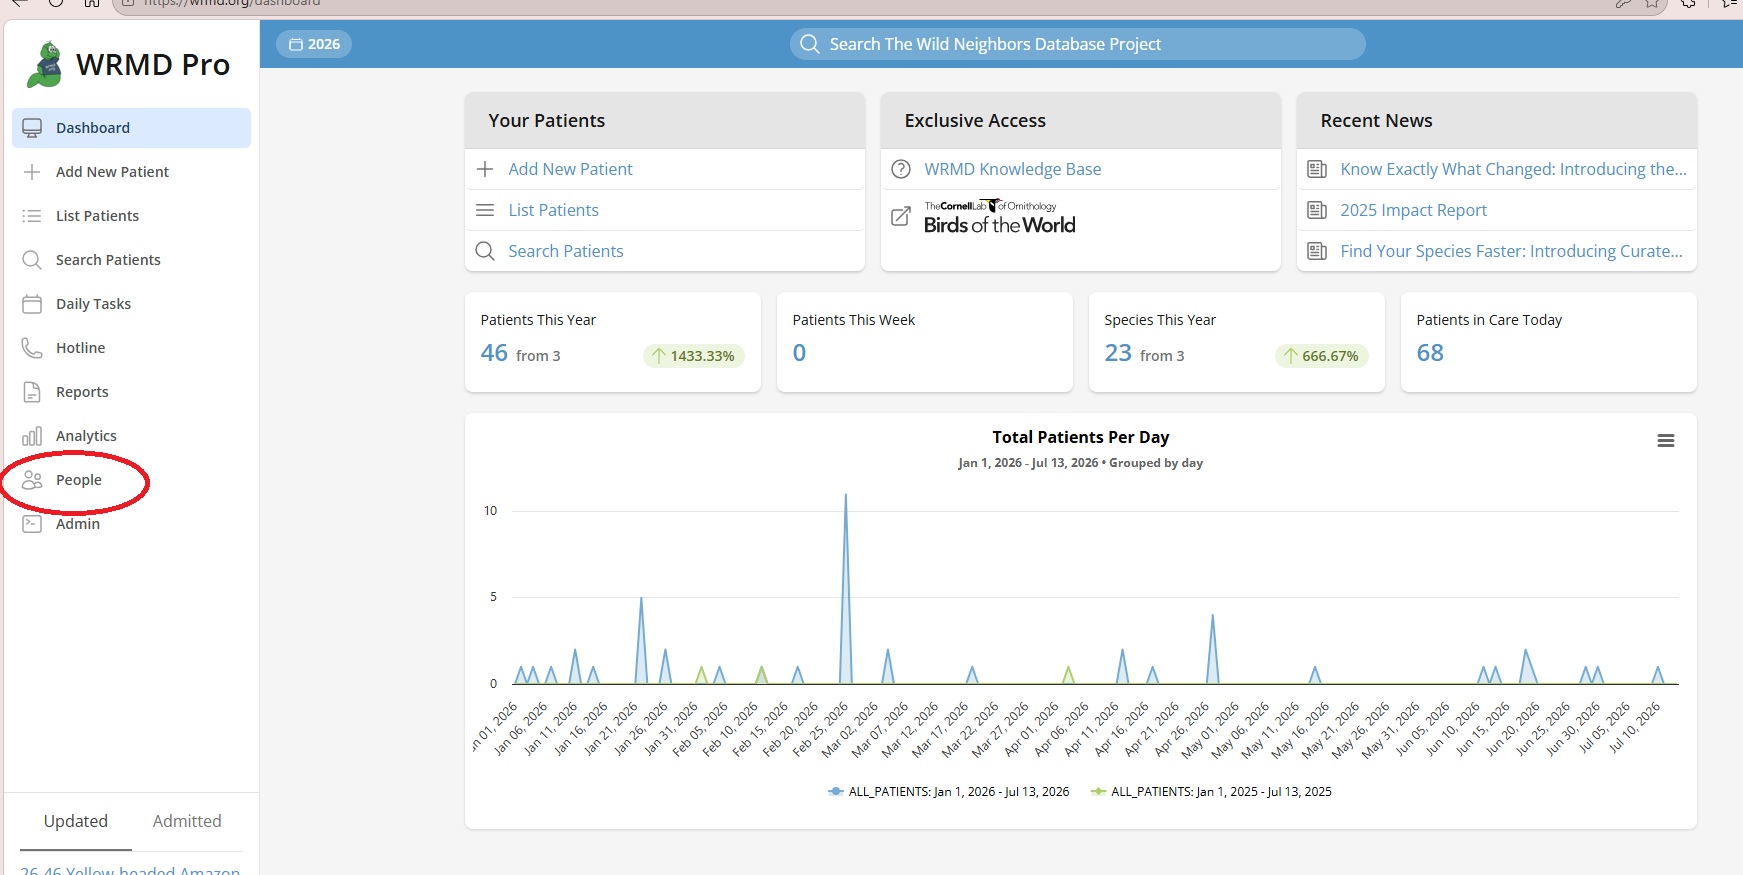
Task: Open People in the sidebar
Action: [78, 480]
